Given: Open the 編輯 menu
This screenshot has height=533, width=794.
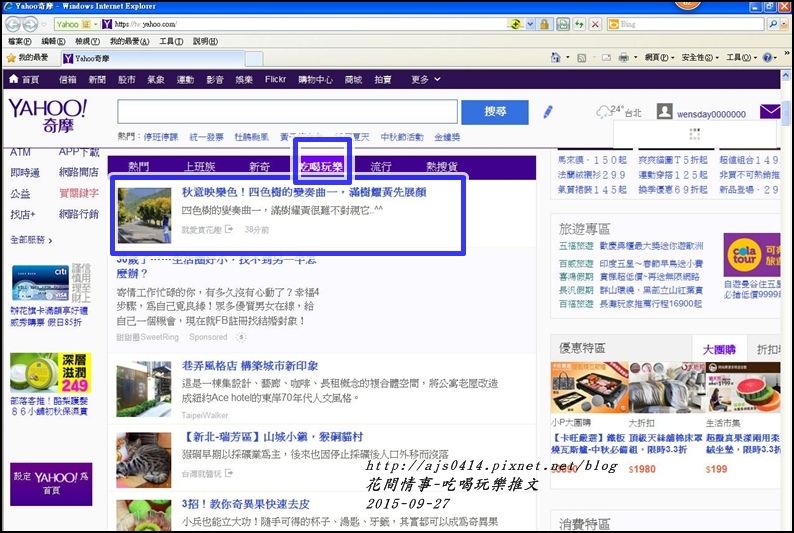Looking at the screenshot, I should click(53, 41).
